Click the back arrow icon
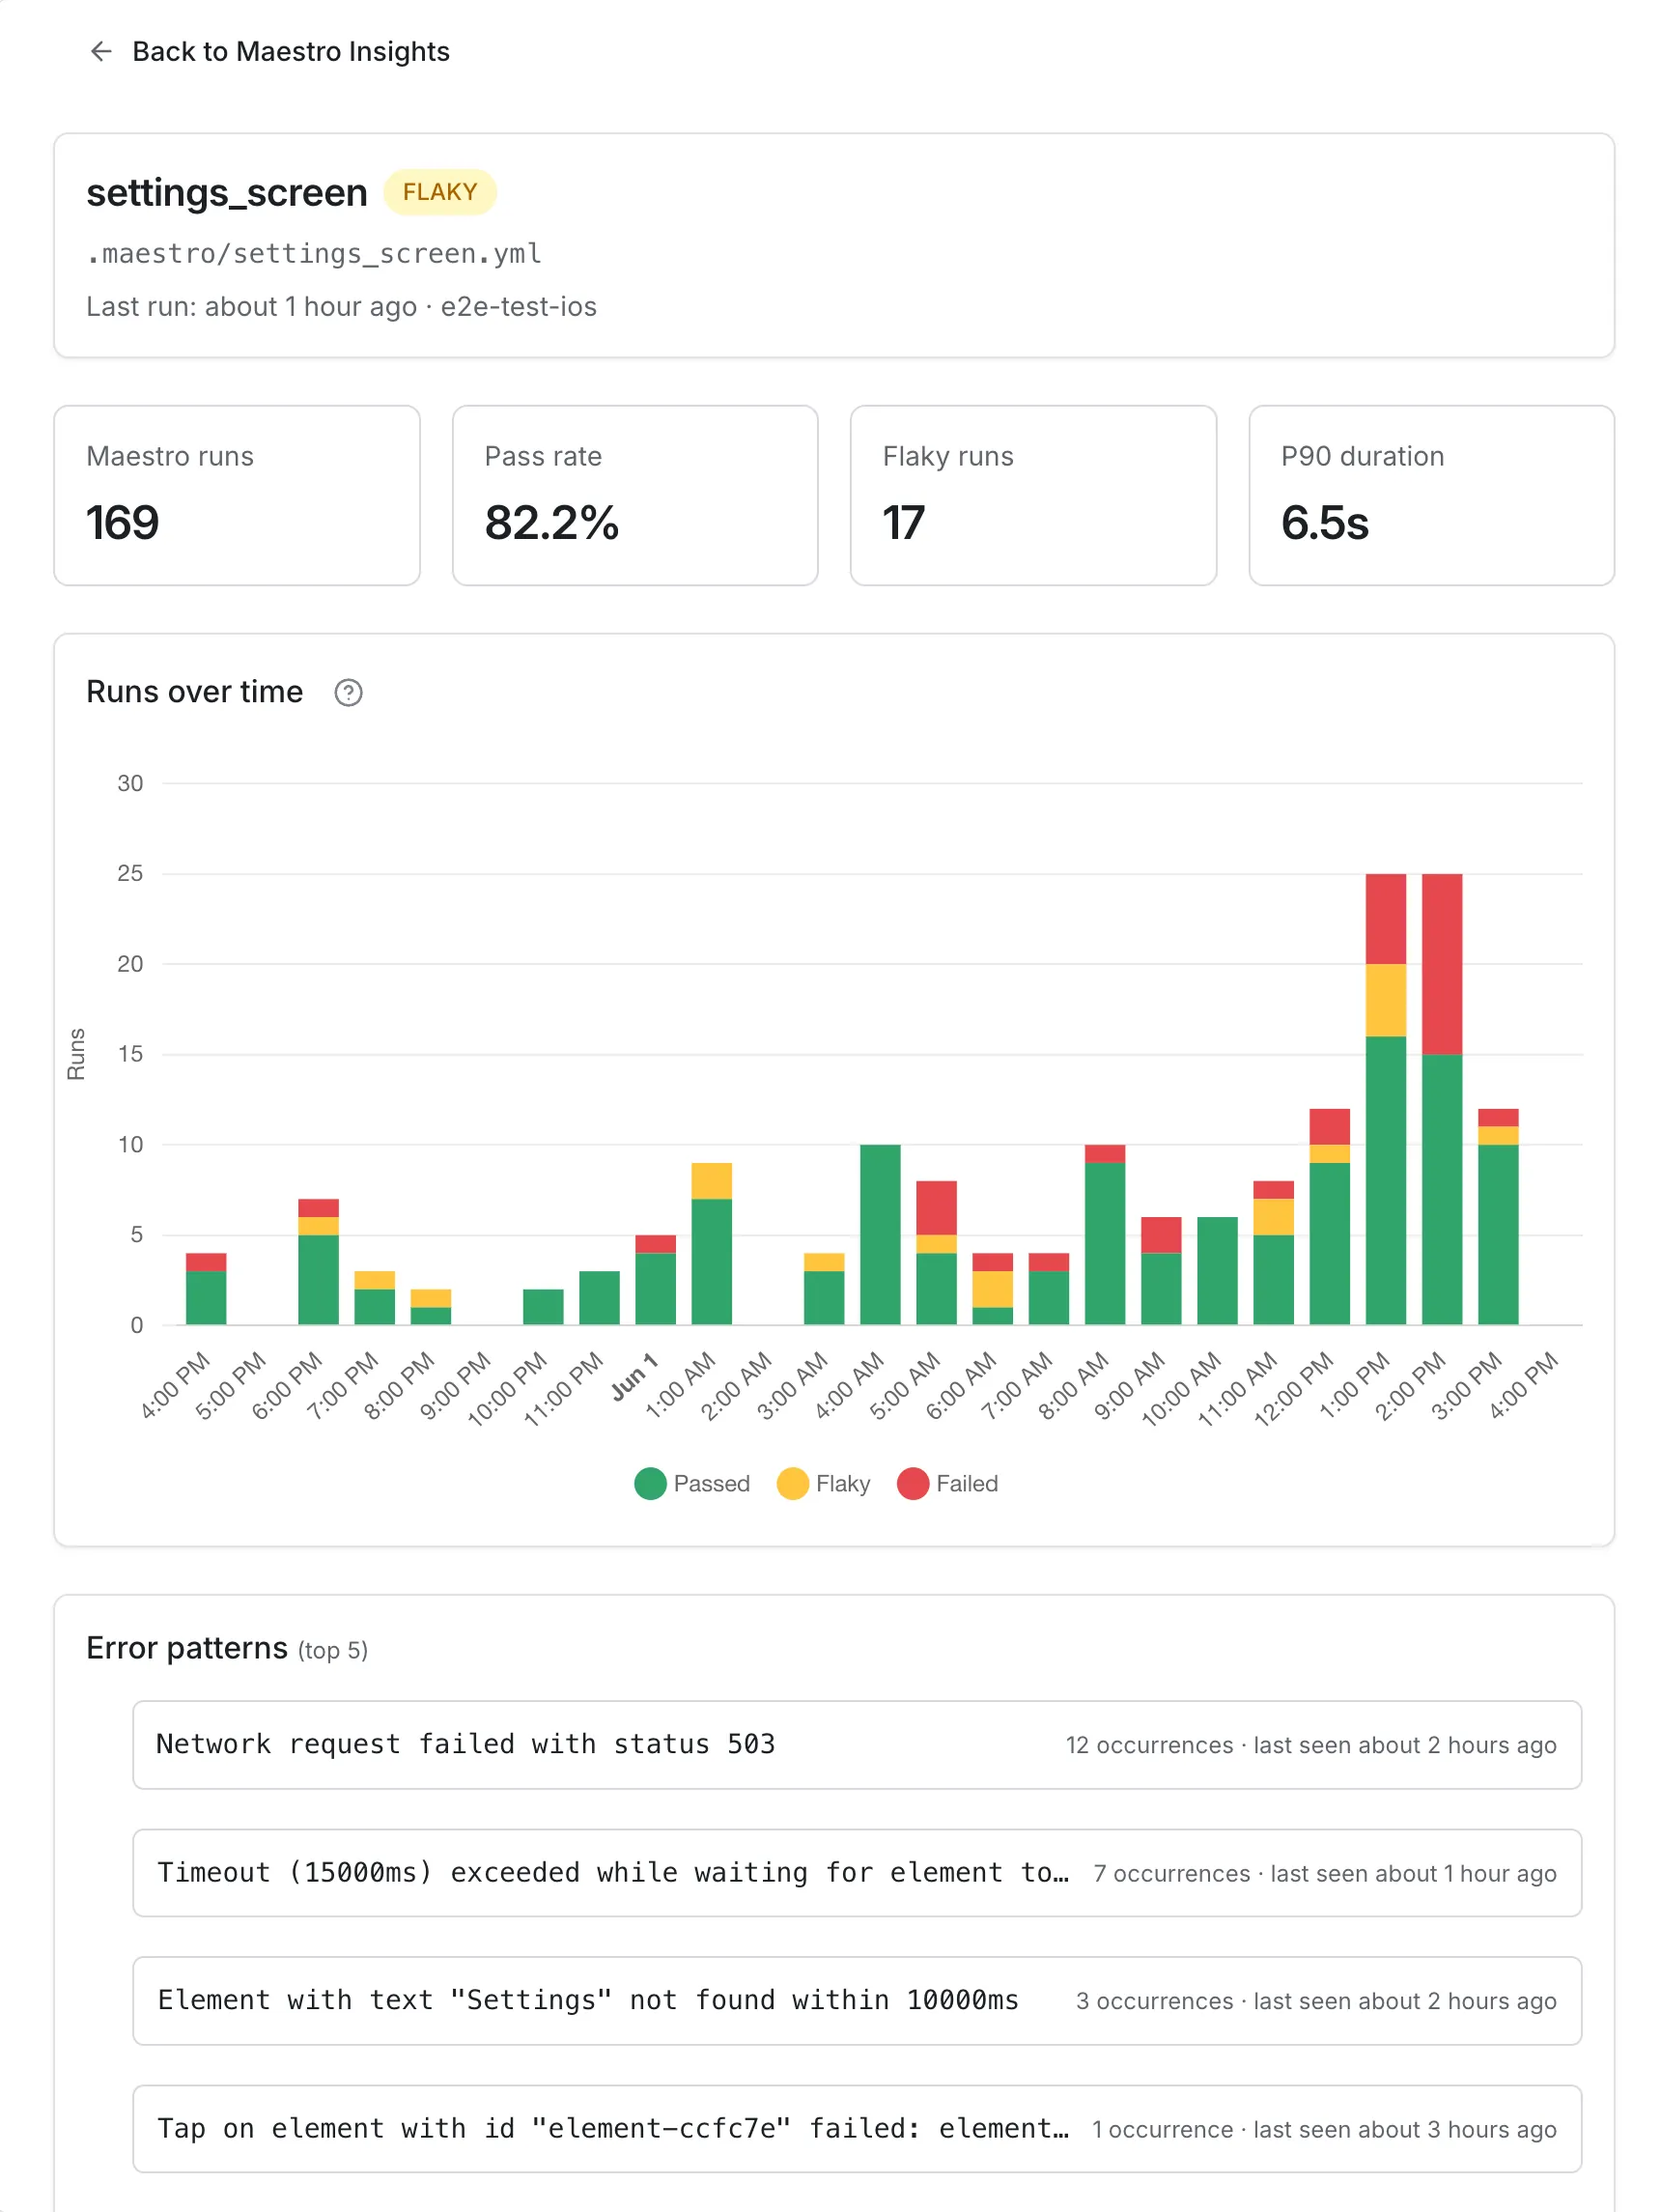Screen dimensions: 1661x2212 (x=101, y=51)
